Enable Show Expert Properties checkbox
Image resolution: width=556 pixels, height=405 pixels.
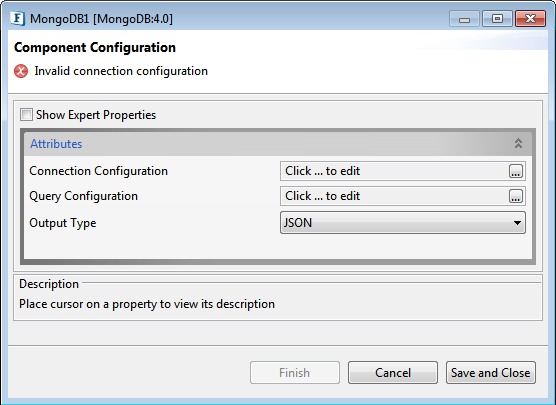(26, 115)
